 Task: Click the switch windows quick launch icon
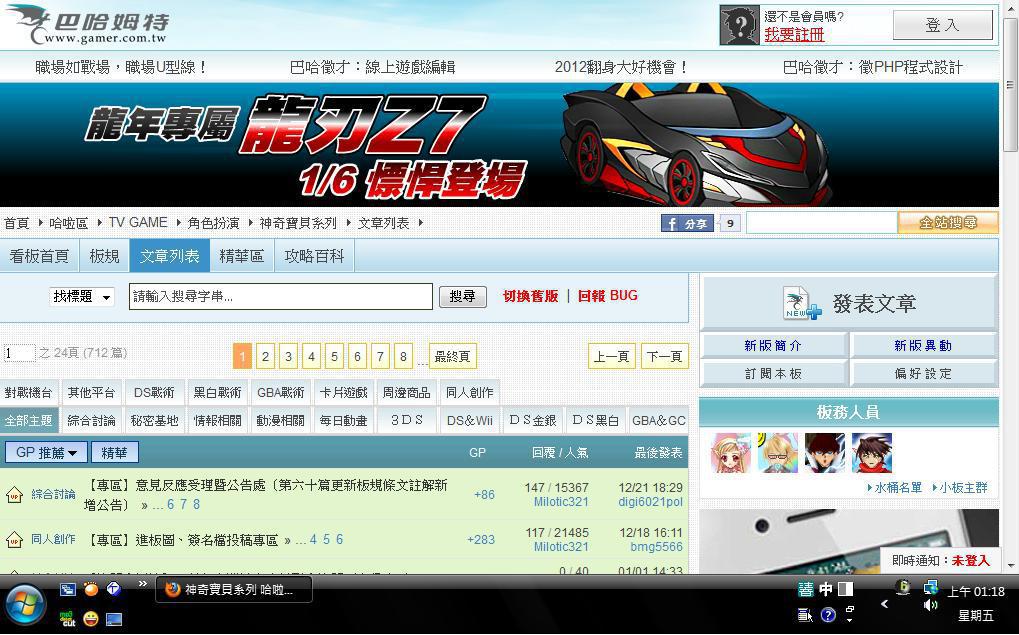68,590
